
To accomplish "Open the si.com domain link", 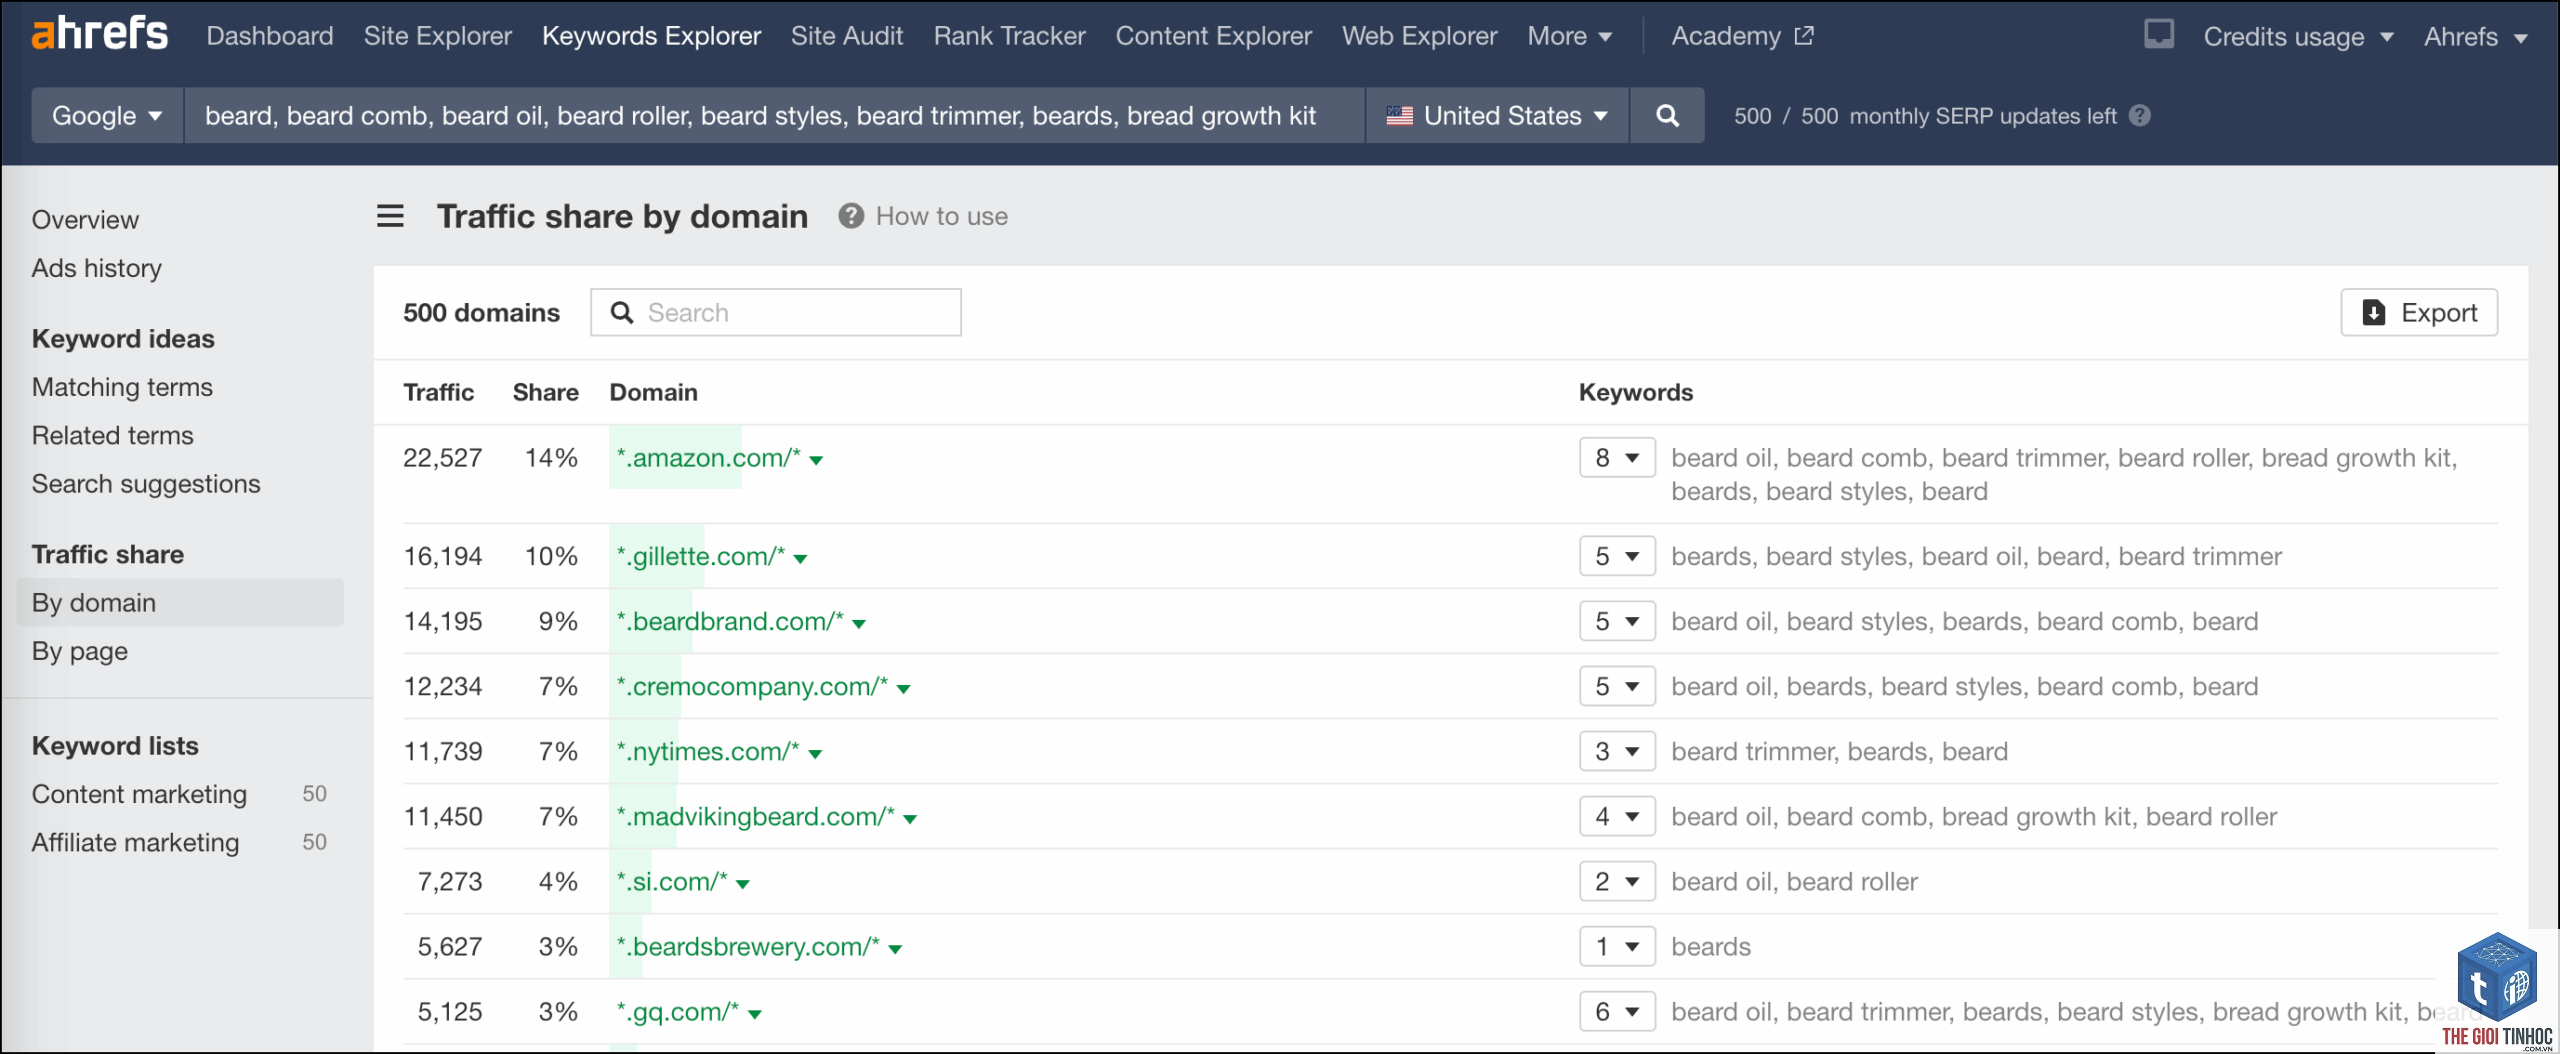I will 672,881.
